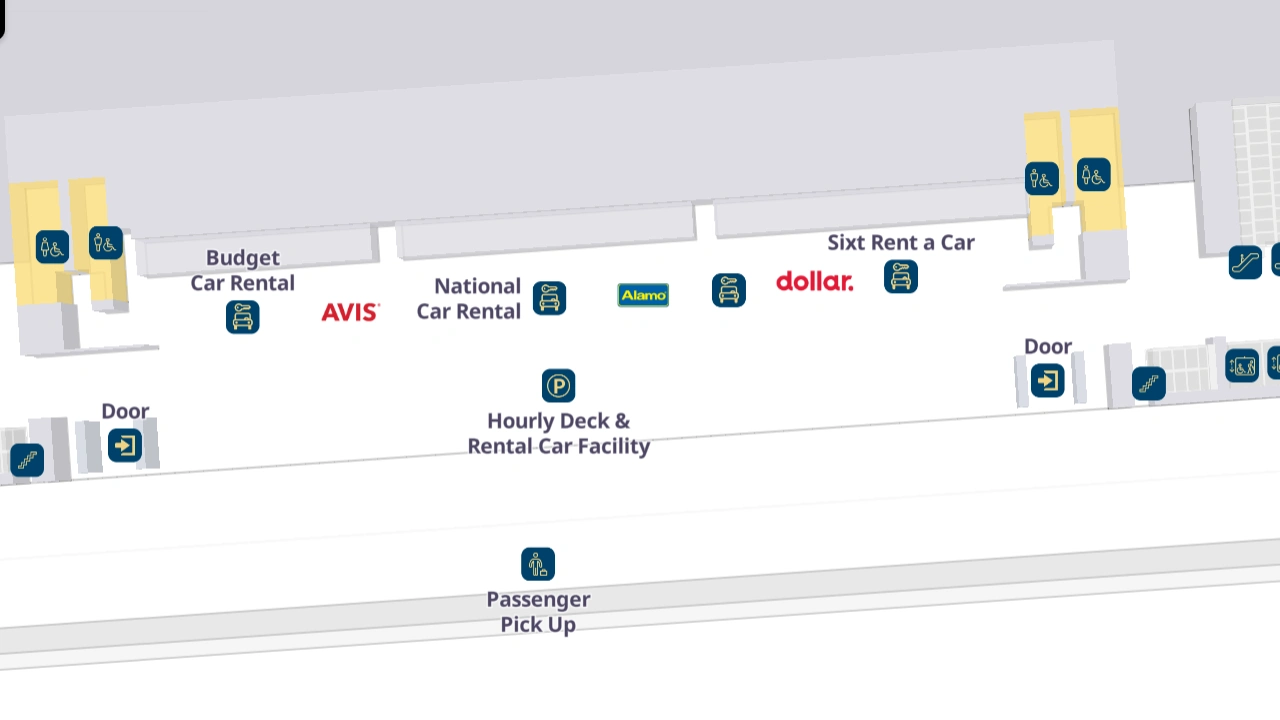The height and width of the screenshot is (720, 1280).
Task: Select the 'Budget Car Rental' label
Action: [x=243, y=270]
